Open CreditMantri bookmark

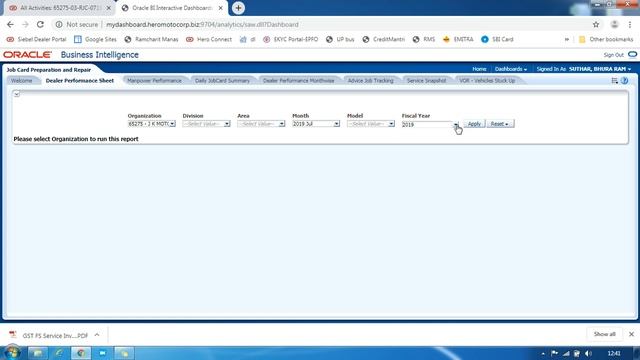384,39
